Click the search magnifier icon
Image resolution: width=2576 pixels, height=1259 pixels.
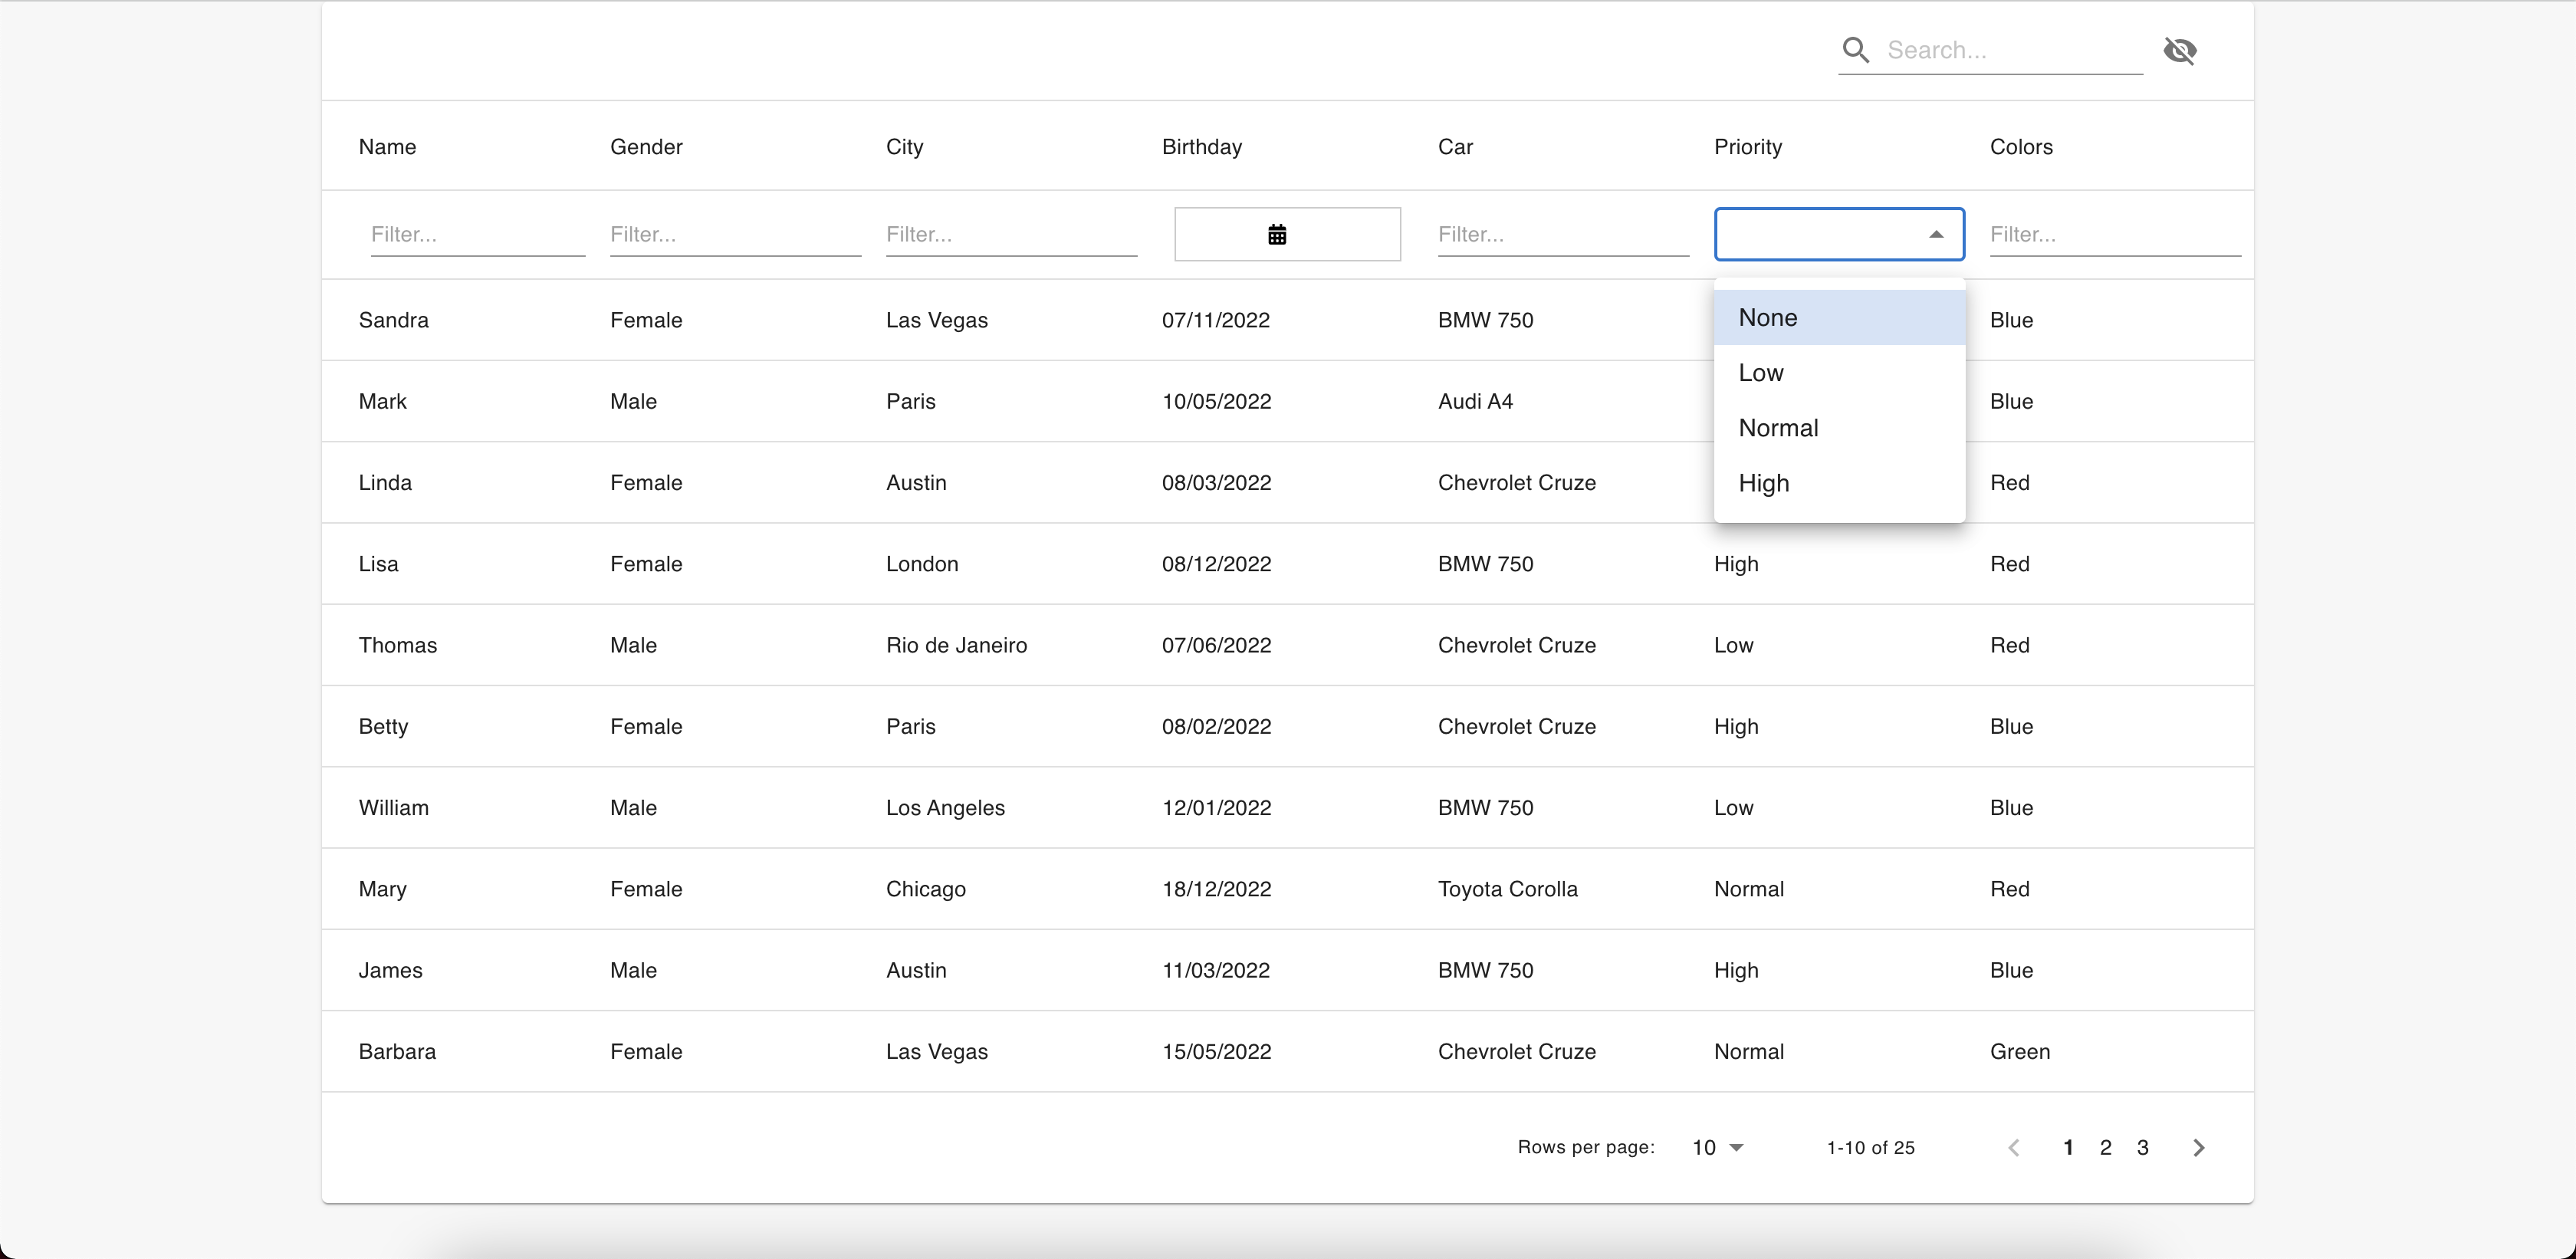pyautogui.click(x=1856, y=50)
